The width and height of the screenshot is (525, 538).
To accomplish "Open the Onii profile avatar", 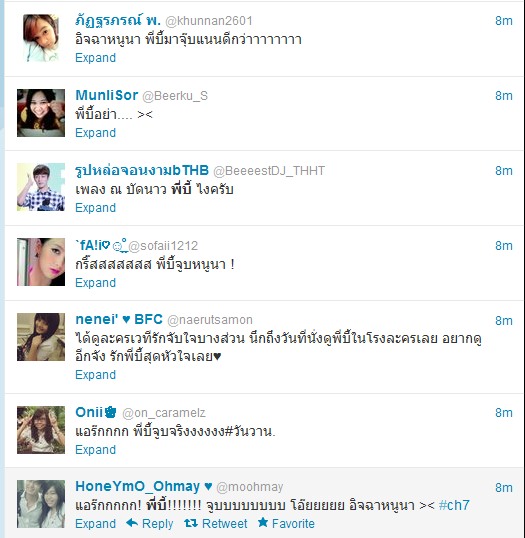I will pyautogui.click(x=41, y=430).
